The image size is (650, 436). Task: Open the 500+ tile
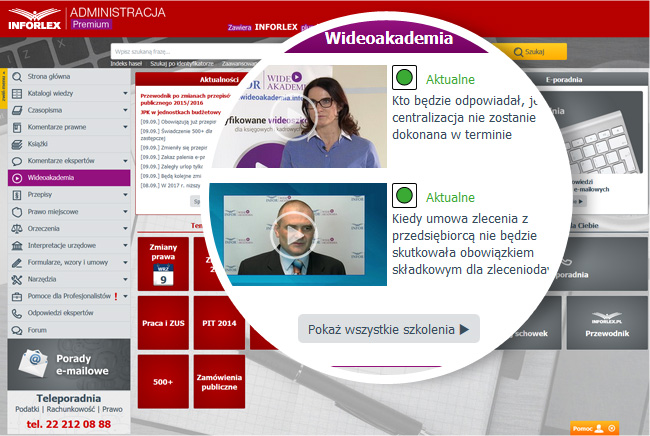(x=163, y=382)
